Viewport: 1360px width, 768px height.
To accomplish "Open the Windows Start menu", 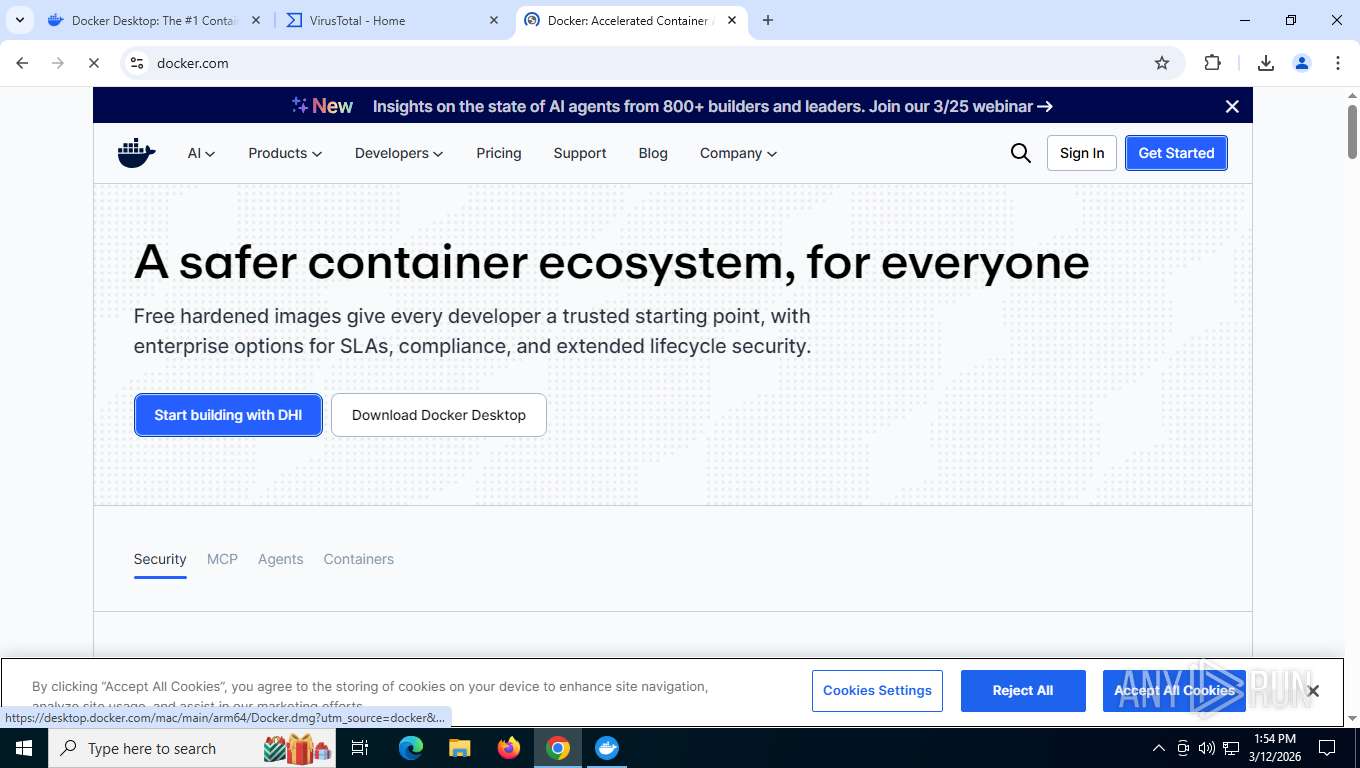I will point(24,748).
